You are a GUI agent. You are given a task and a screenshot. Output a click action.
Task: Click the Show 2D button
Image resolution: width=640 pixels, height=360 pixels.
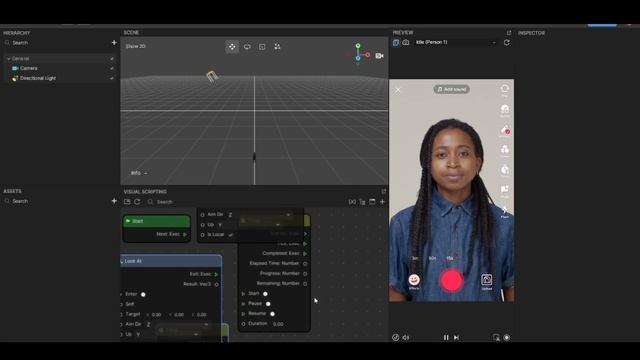pos(136,47)
